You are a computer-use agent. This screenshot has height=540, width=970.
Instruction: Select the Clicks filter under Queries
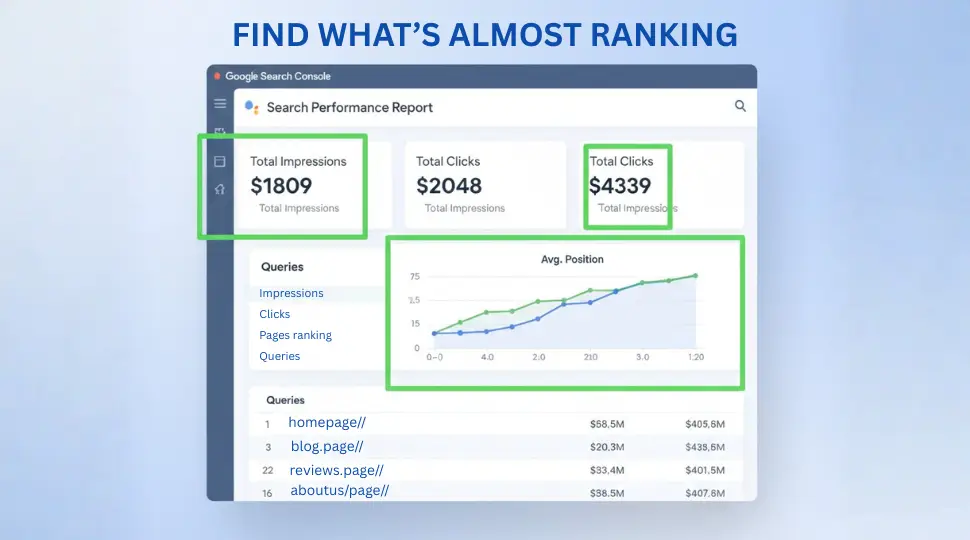274,314
